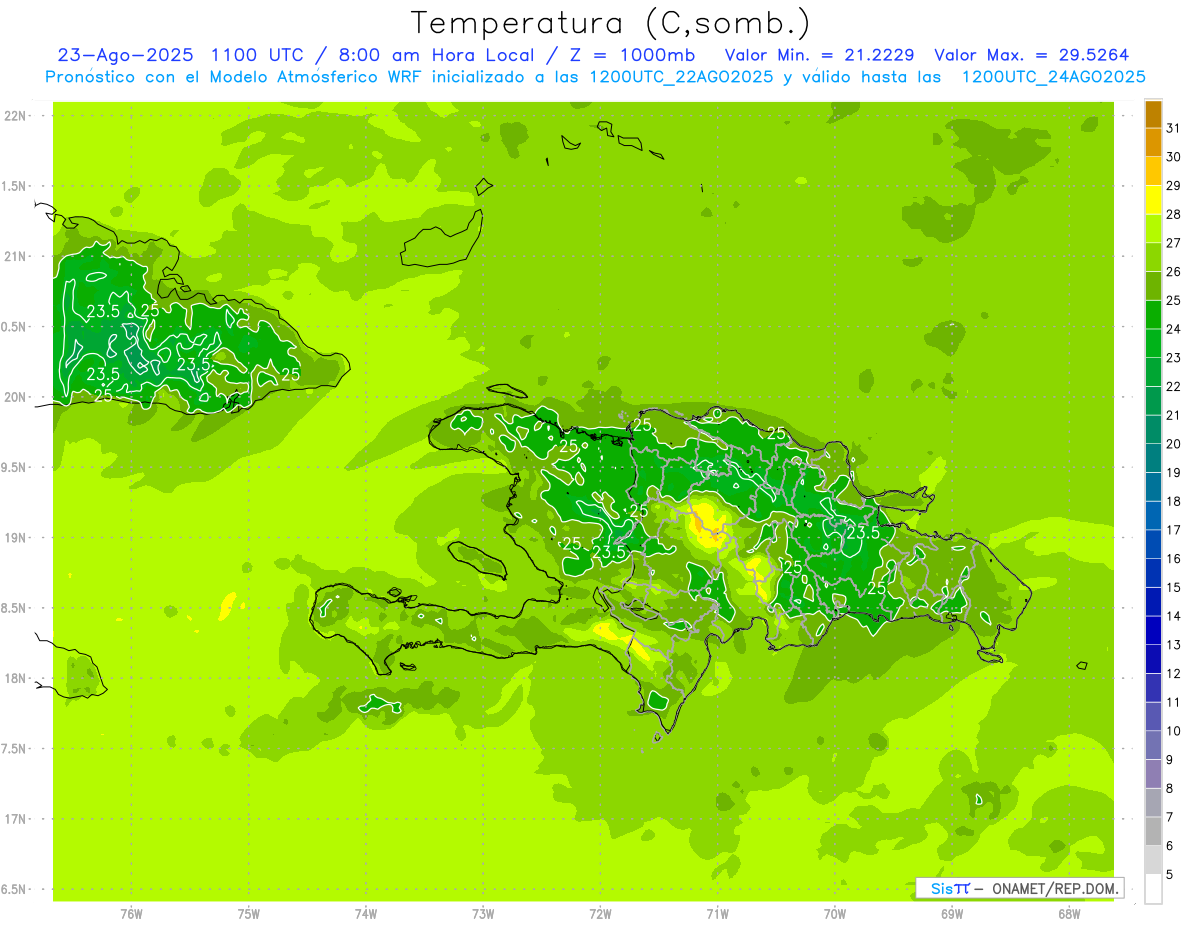Screen dimensions: 1200x927
Task: Click the "ONAMET/REP.DOM." credit label
Action: click(1054, 888)
